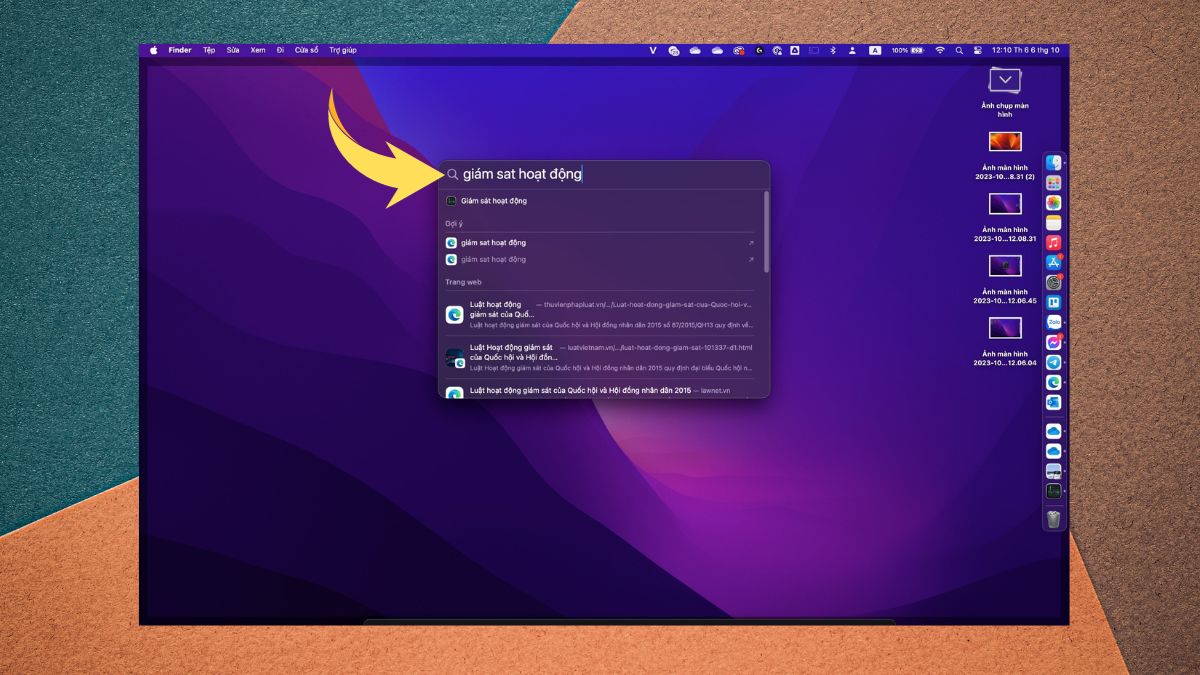Click the Spotlight magnifier in menu bar
The image size is (1200, 675).
pyautogui.click(x=959, y=50)
